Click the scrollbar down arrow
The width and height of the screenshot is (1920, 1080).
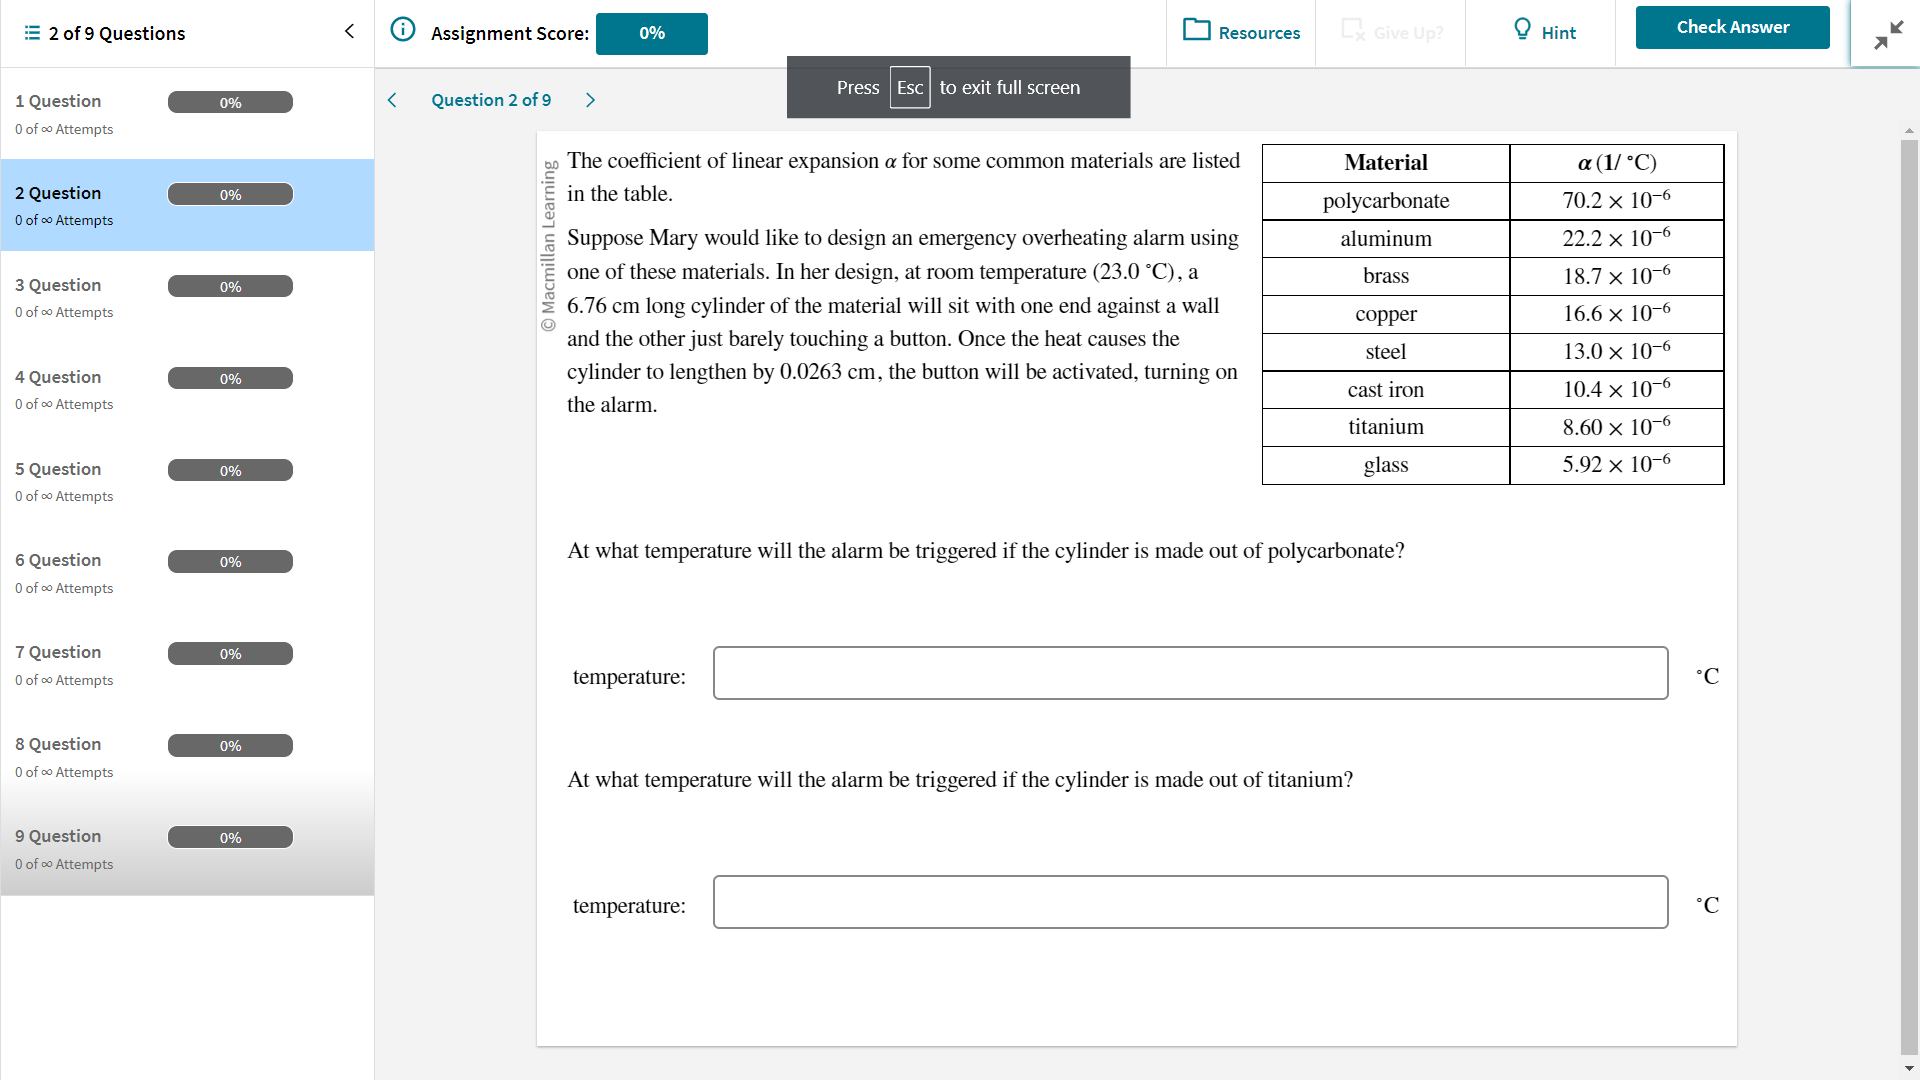1909,1068
